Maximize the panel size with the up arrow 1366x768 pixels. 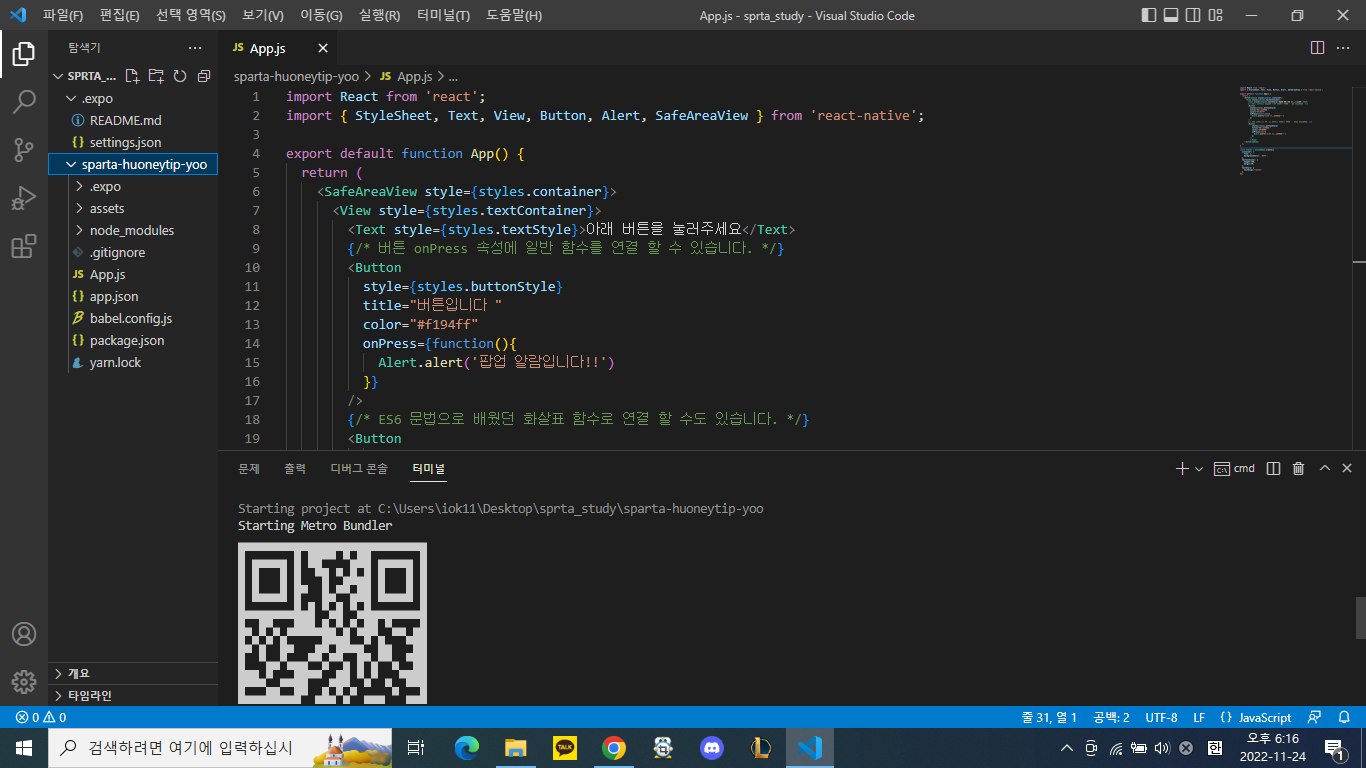(x=1325, y=468)
